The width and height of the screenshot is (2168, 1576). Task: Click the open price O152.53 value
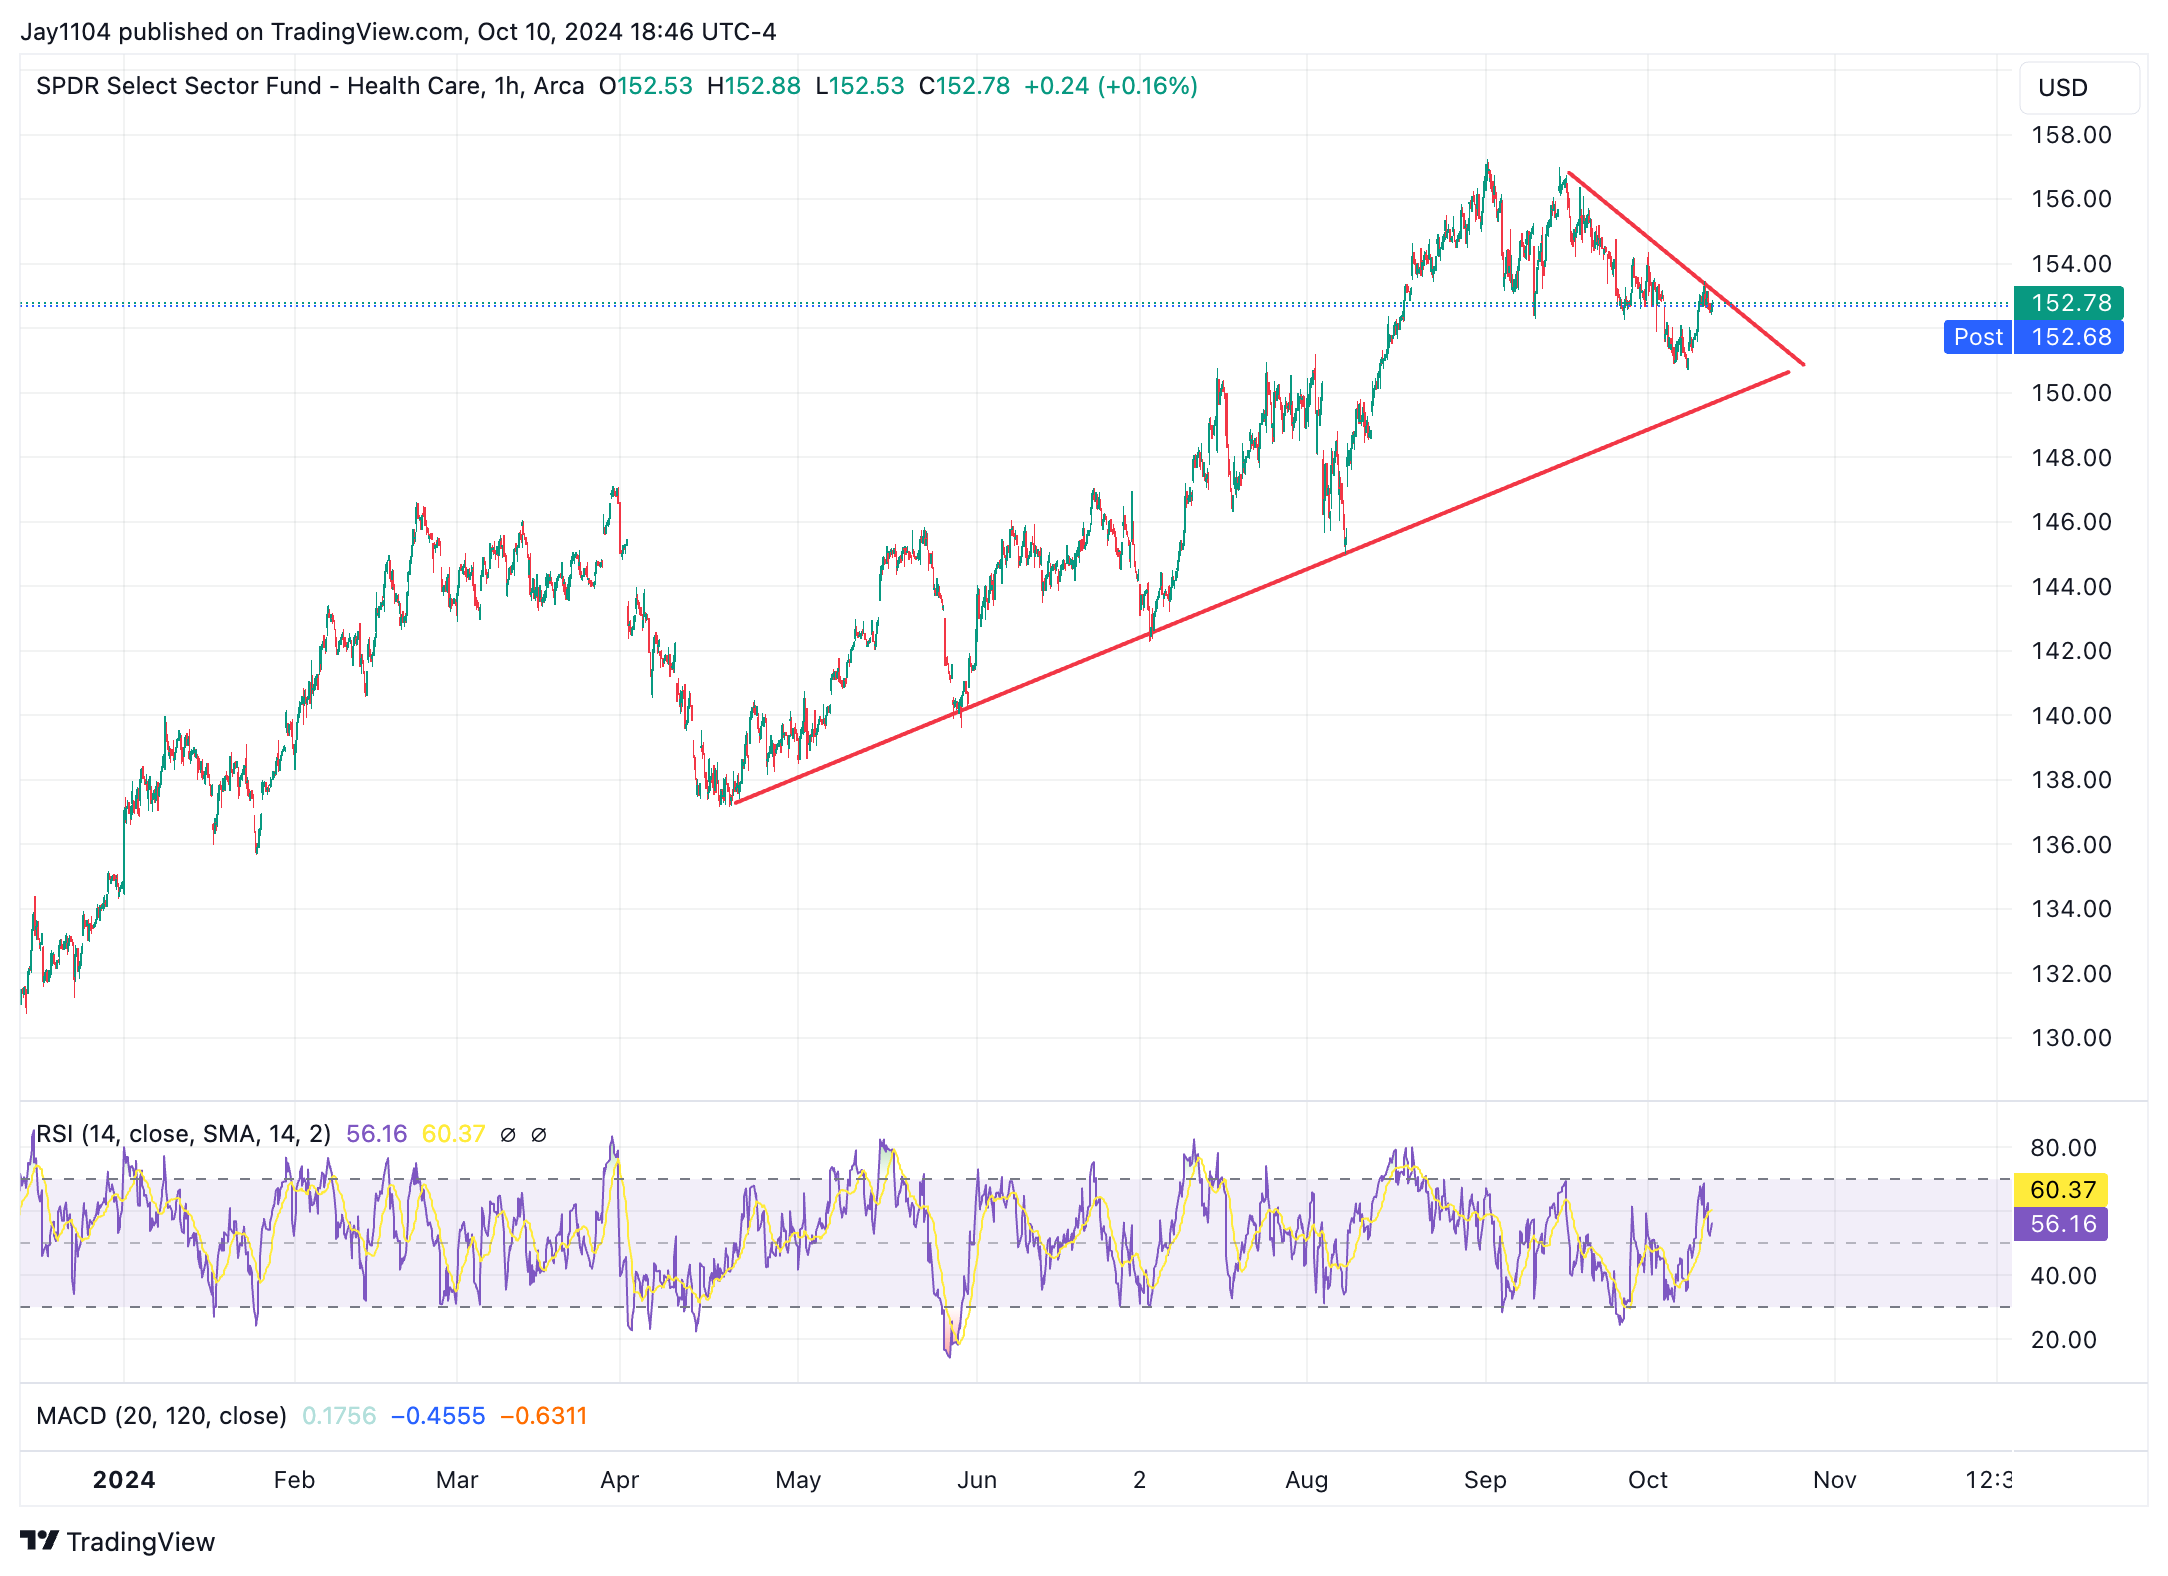(645, 86)
